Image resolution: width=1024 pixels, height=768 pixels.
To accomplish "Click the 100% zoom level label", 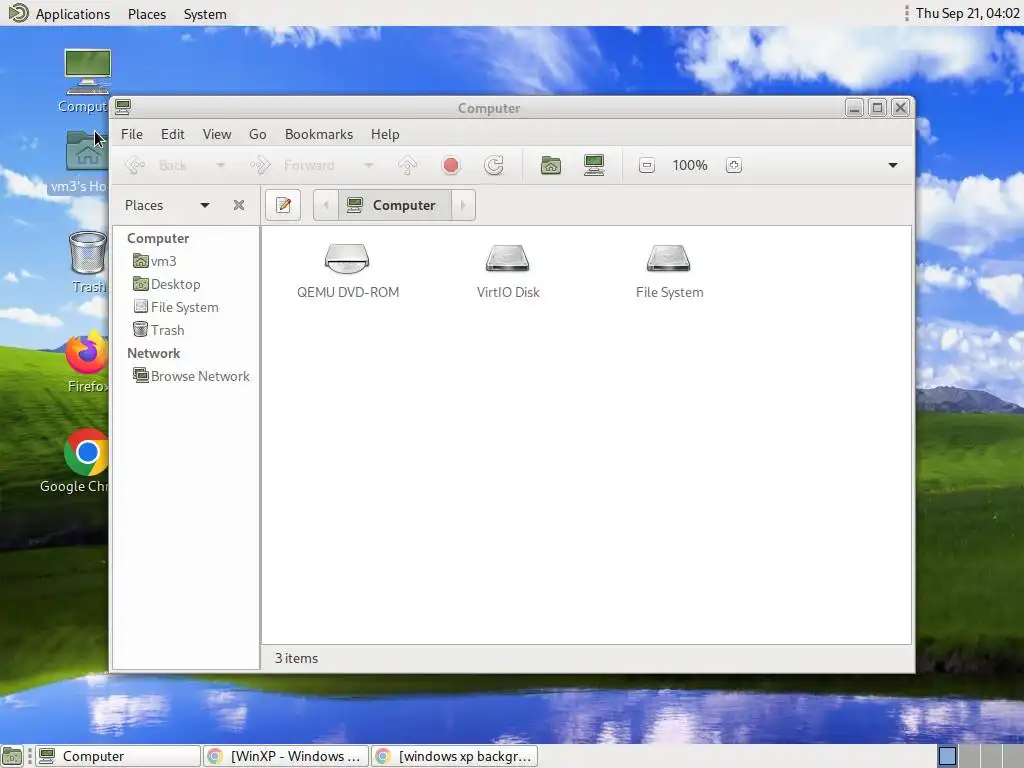I will tap(690, 165).
